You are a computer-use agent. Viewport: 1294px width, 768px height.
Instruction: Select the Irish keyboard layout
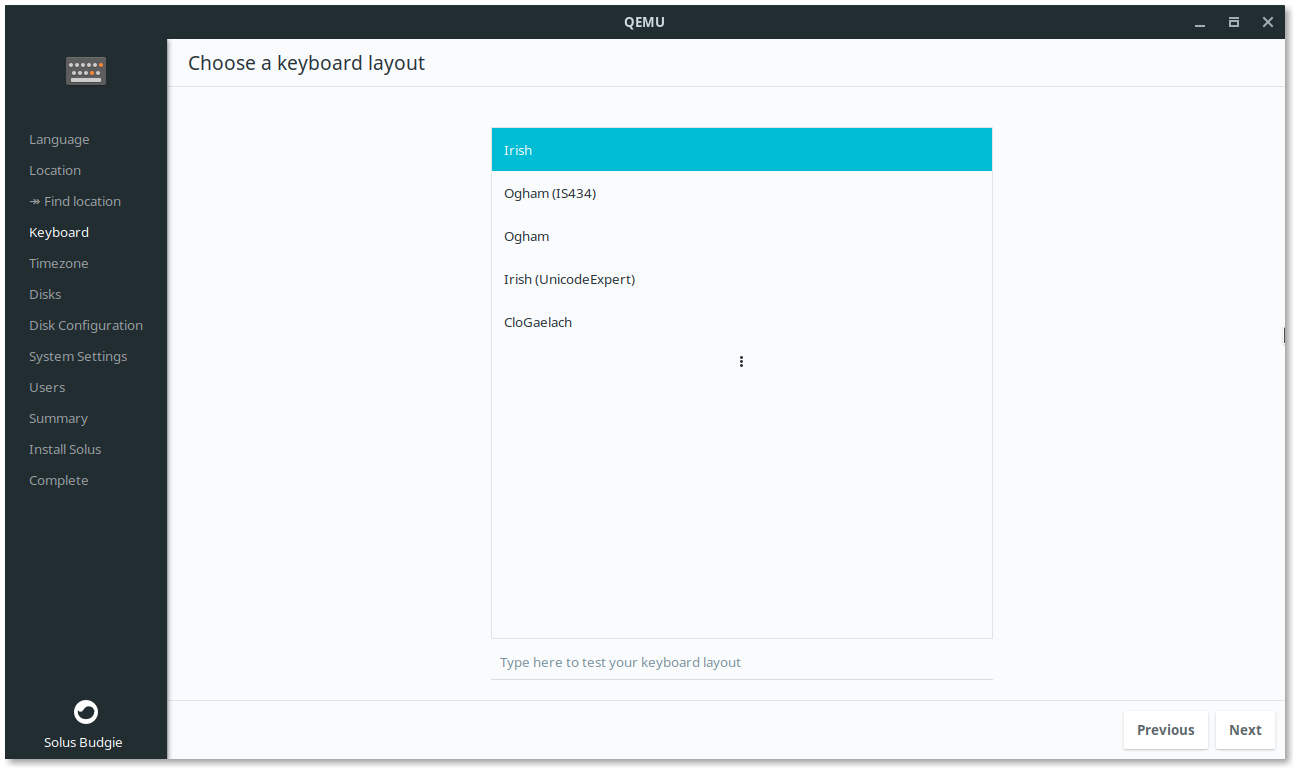[742, 150]
